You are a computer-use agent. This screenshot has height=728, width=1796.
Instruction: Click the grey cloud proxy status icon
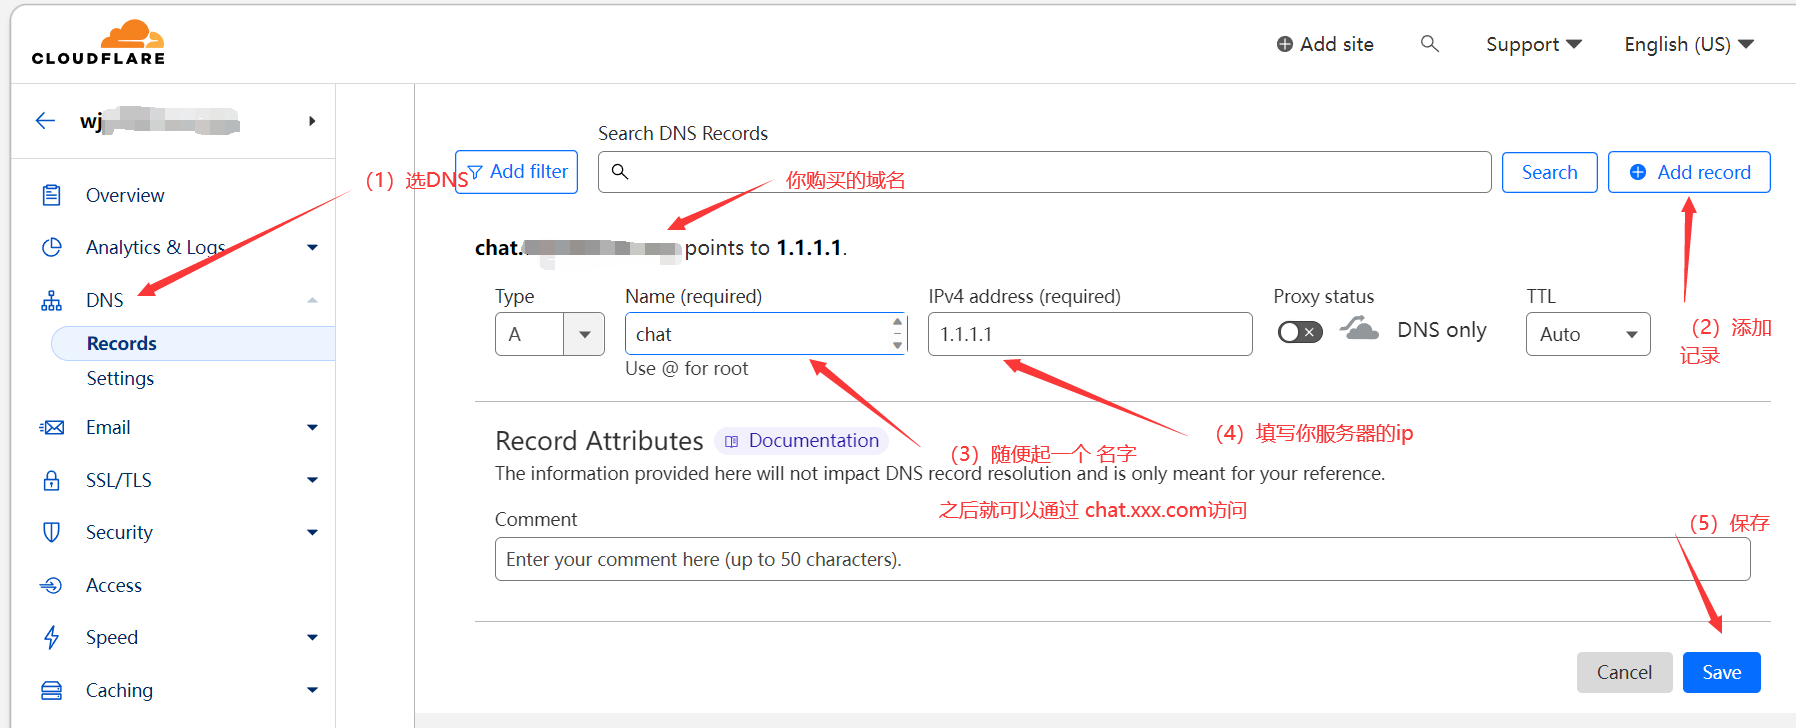point(1360,328)
